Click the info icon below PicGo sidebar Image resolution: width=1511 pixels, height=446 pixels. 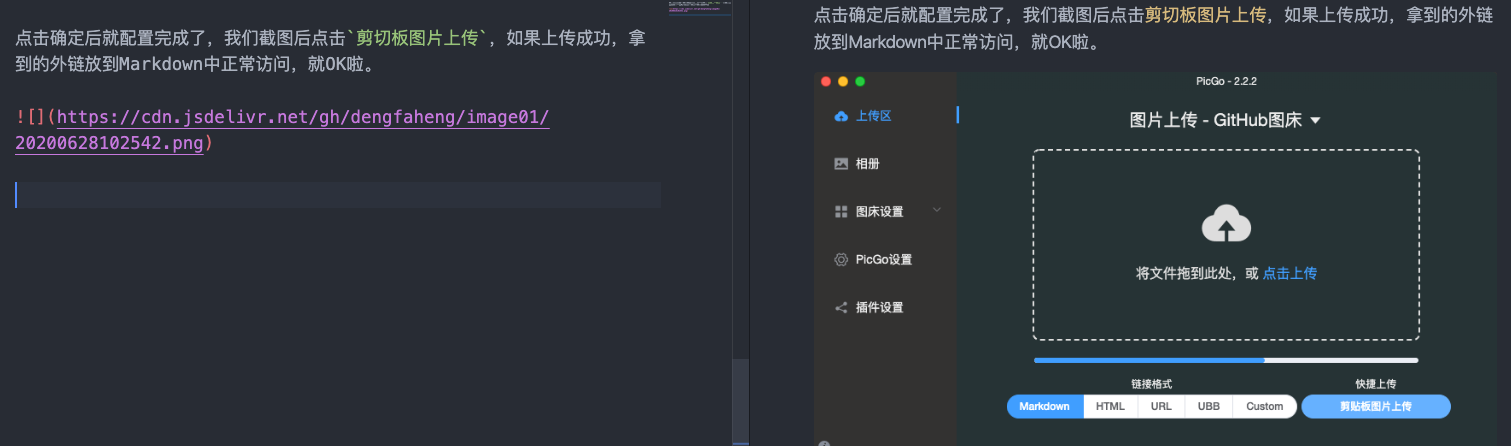click(824, 444)
